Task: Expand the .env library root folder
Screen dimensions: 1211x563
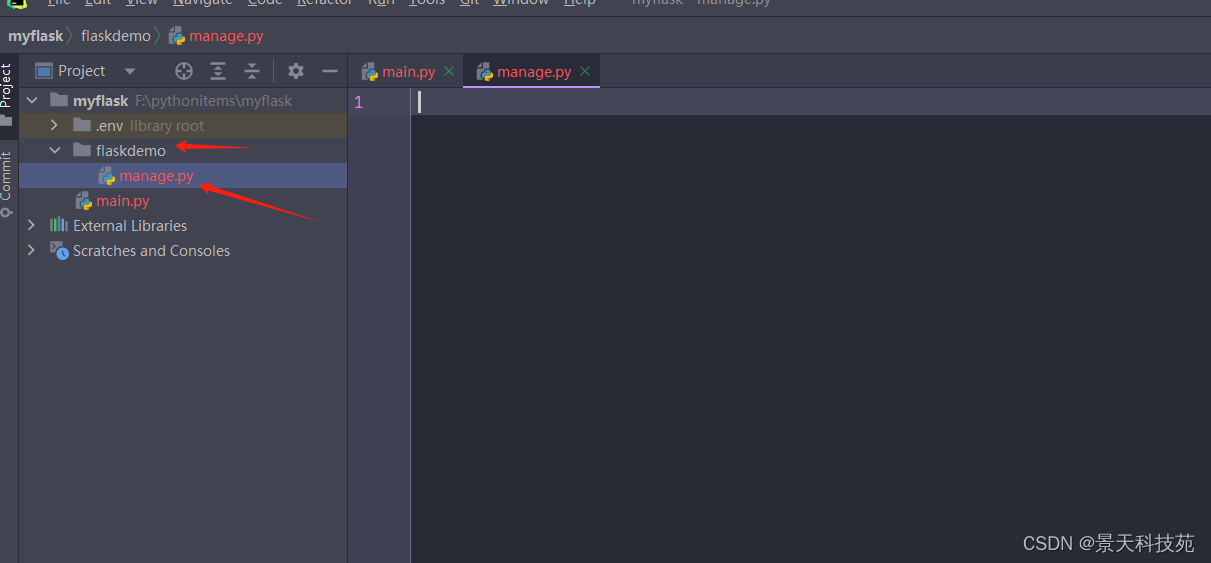Action: tap(55, 126)
